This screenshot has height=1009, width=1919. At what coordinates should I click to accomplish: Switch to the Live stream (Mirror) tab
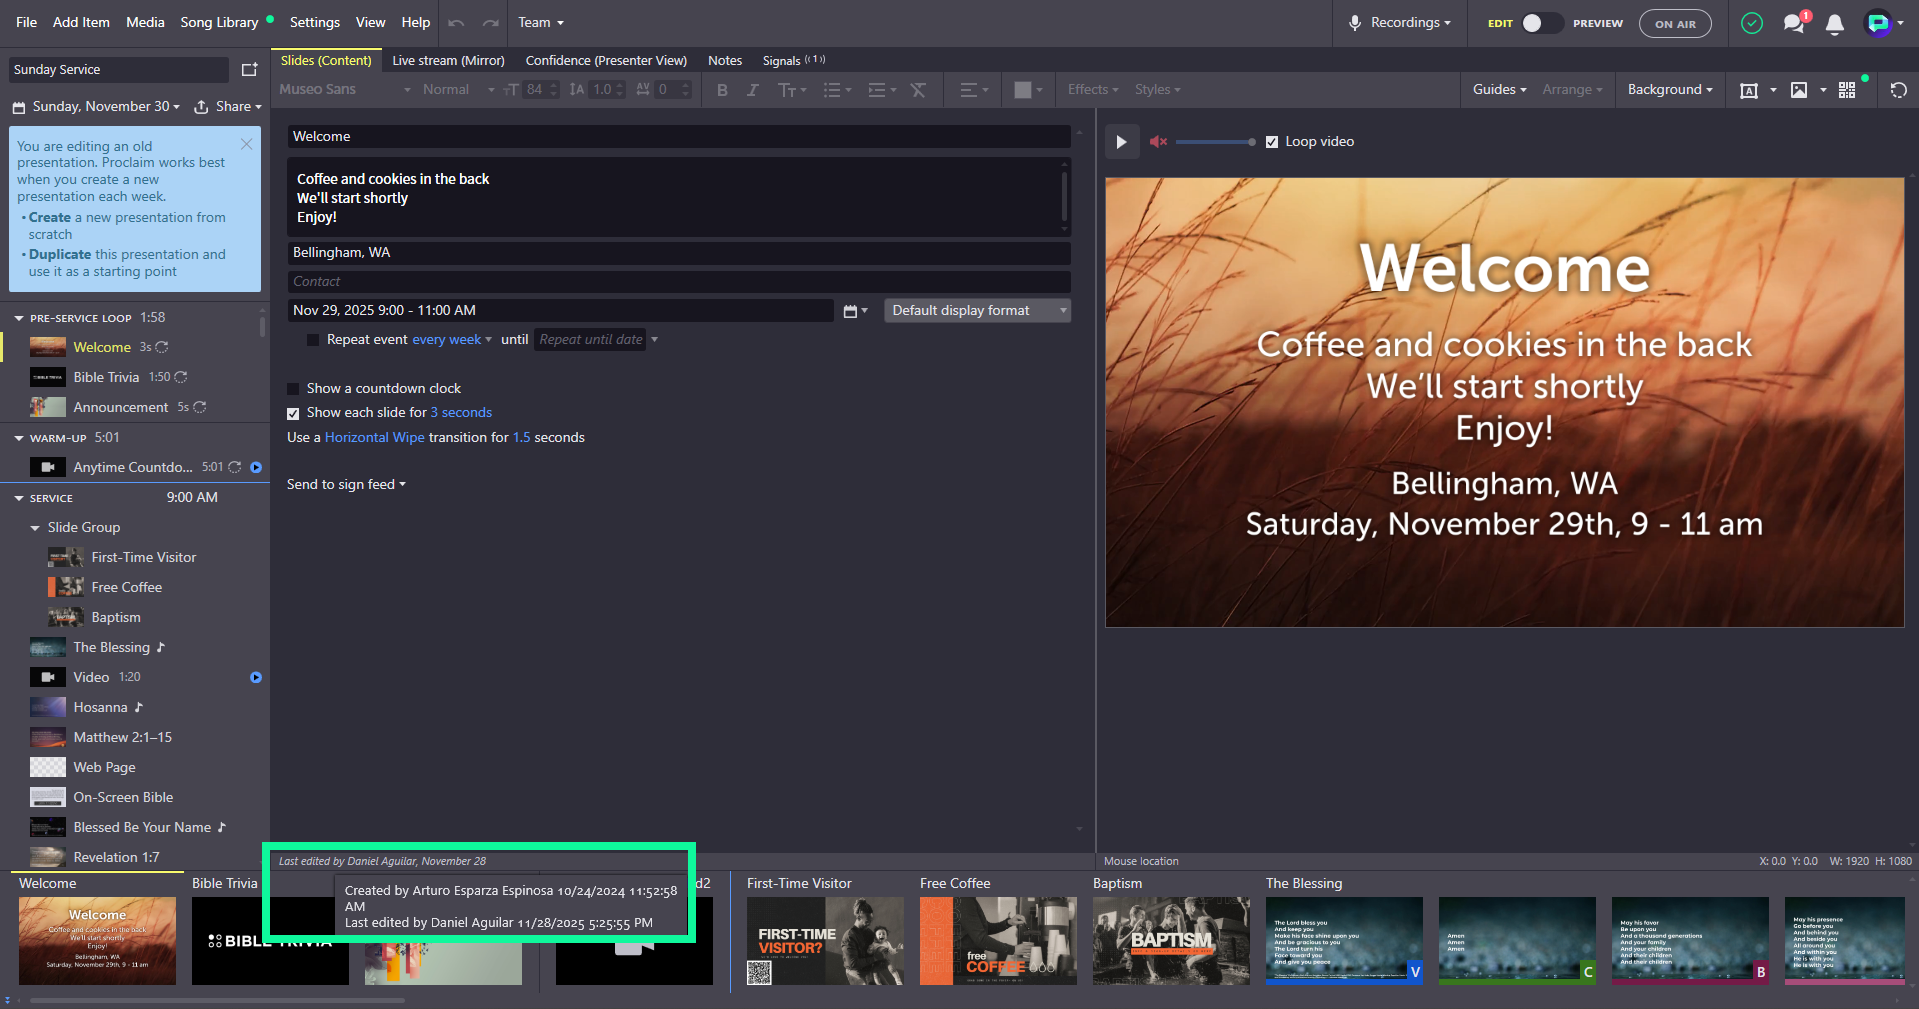(448, 61)
